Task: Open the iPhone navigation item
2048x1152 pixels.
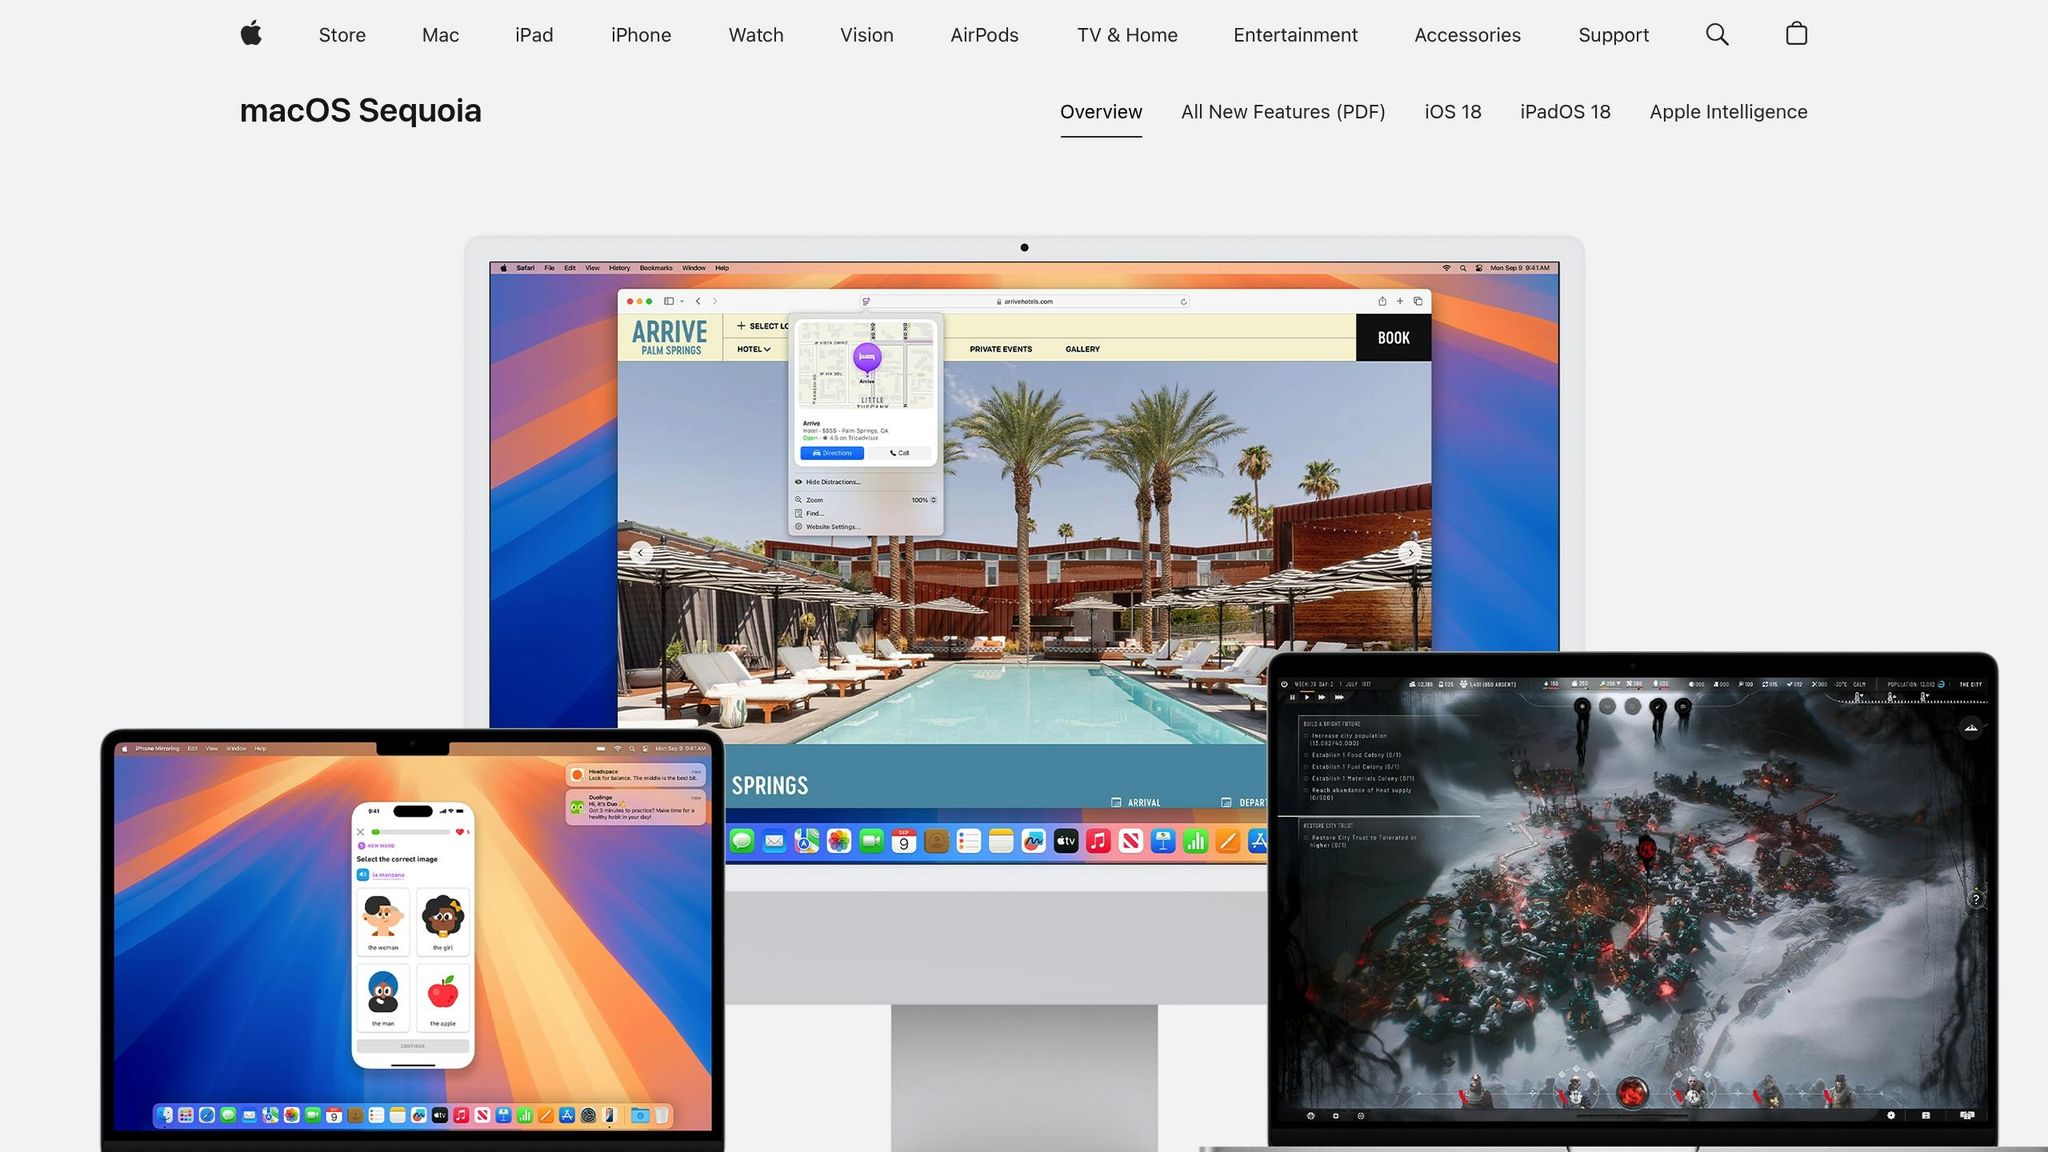Action: tap(641, 35)
